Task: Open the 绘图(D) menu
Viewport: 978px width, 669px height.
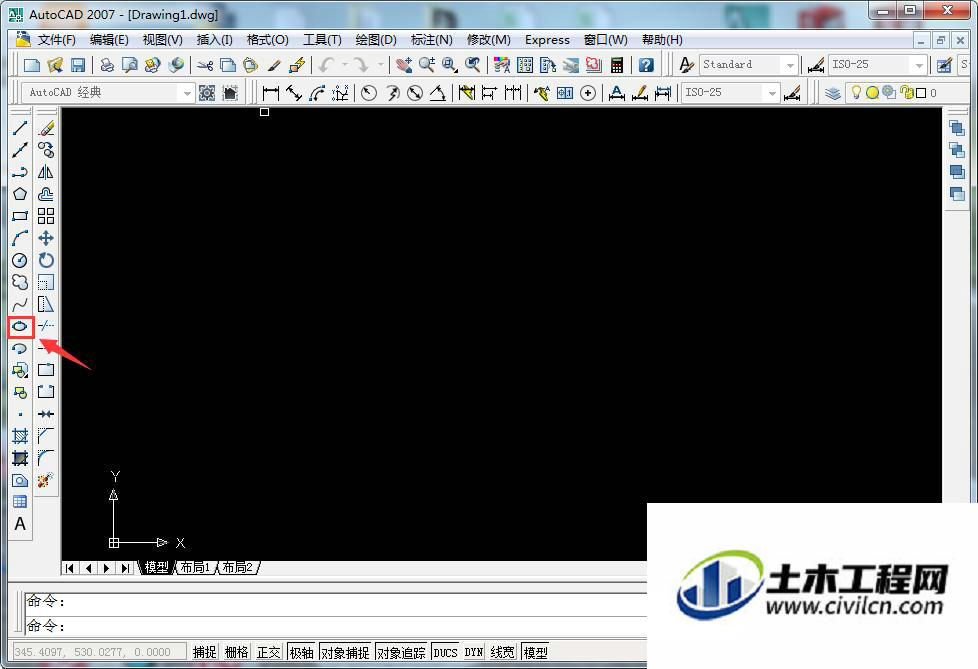Action: [376, 40]
